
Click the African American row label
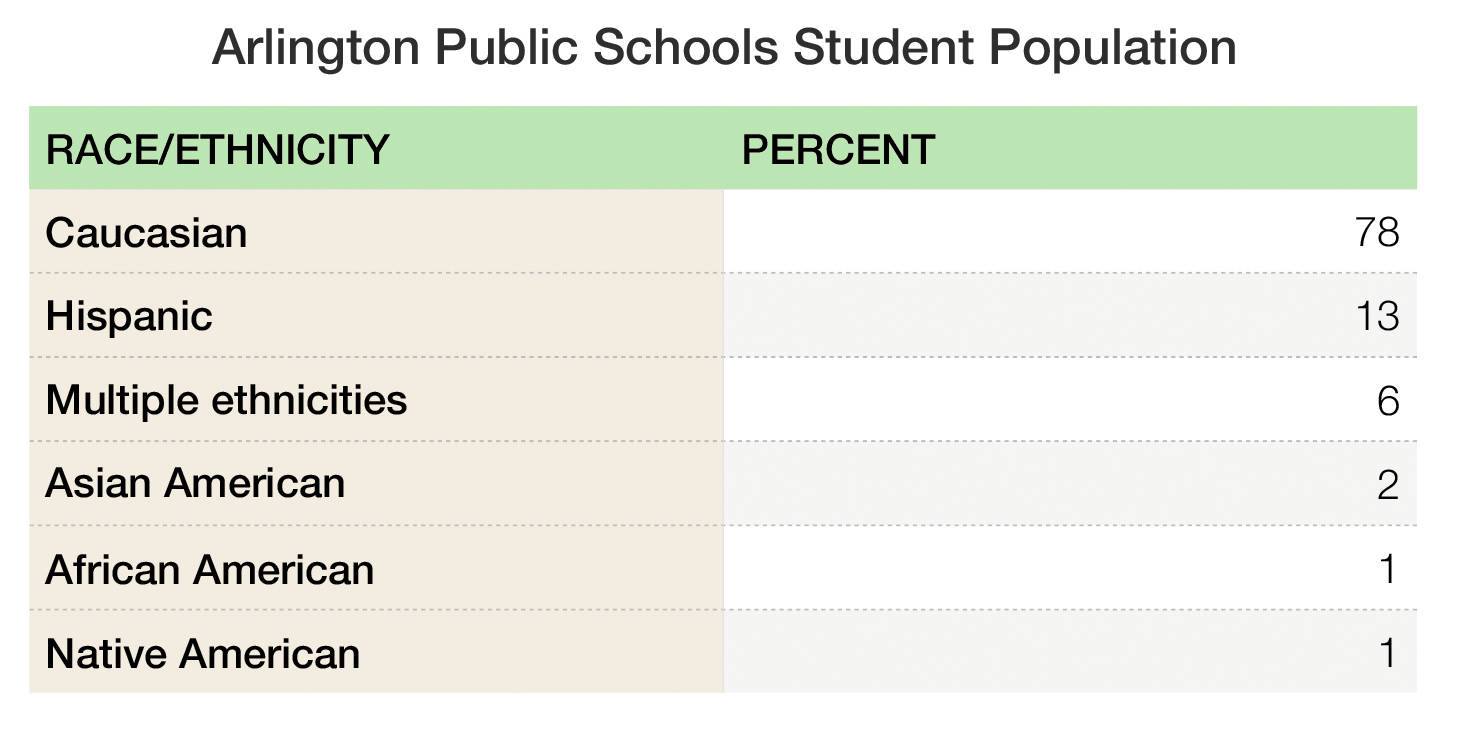(x=210, y=570)
